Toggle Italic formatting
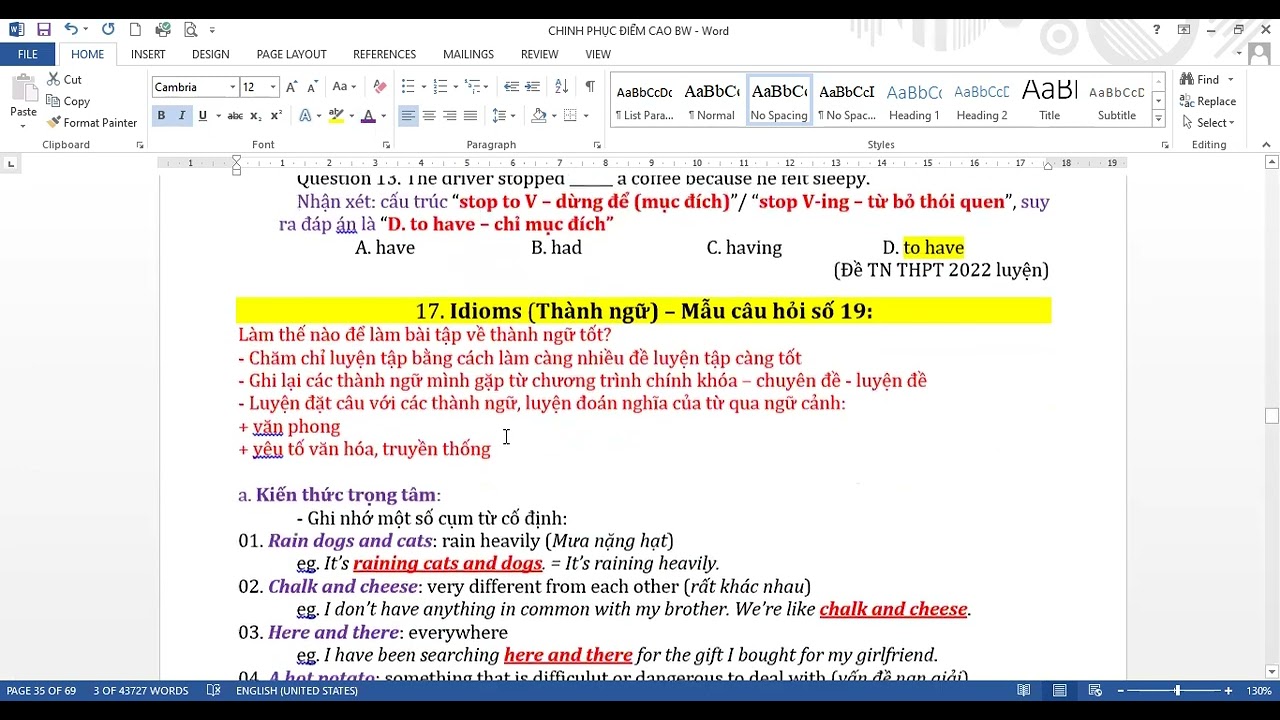The width and height of the screenshot is (1280, 720). tap(182, 116)
